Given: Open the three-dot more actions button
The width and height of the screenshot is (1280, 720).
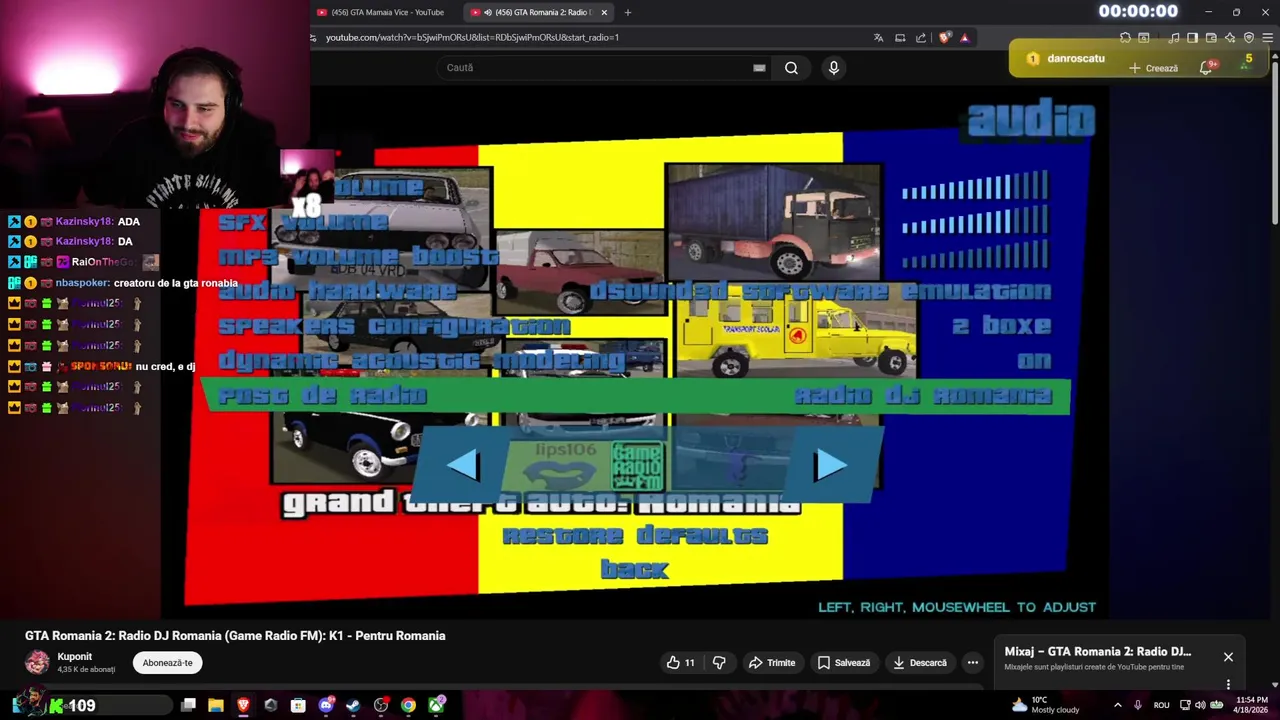Looking at the screenshot, I should pyautogui.click(x=972, y=662).
